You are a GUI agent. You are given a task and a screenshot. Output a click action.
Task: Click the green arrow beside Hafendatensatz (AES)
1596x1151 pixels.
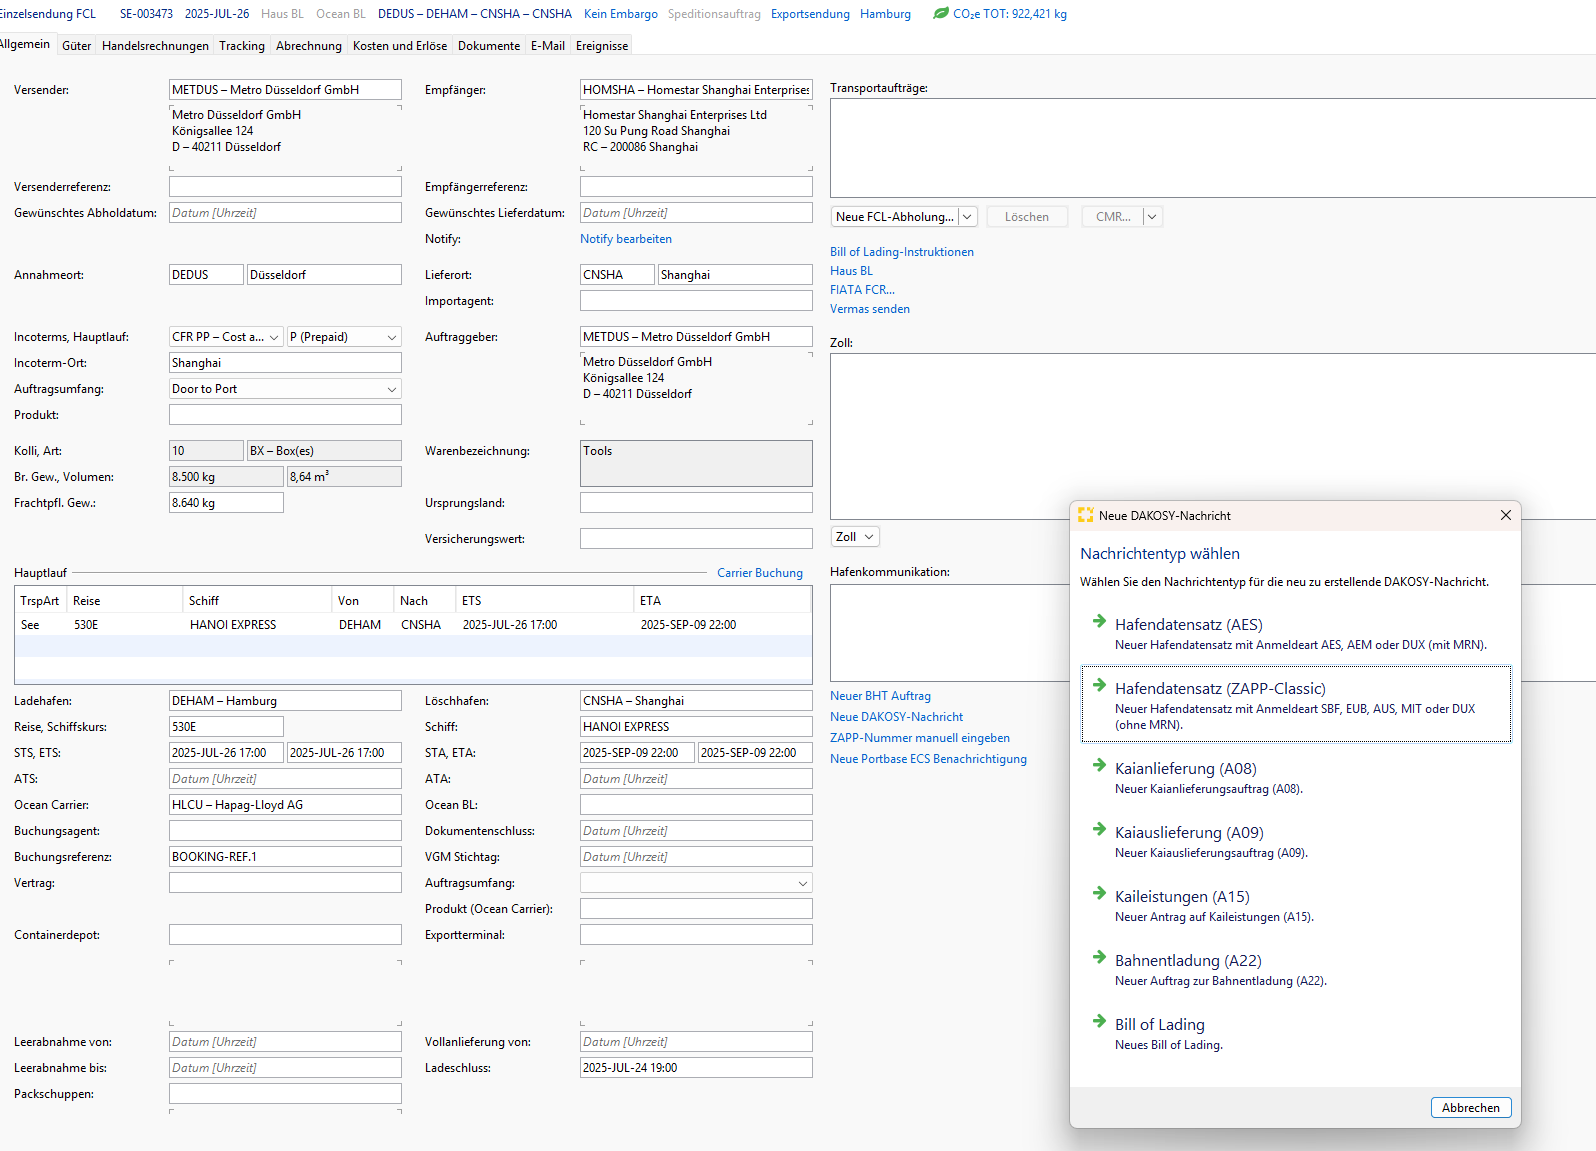[x=1099, y=621]
